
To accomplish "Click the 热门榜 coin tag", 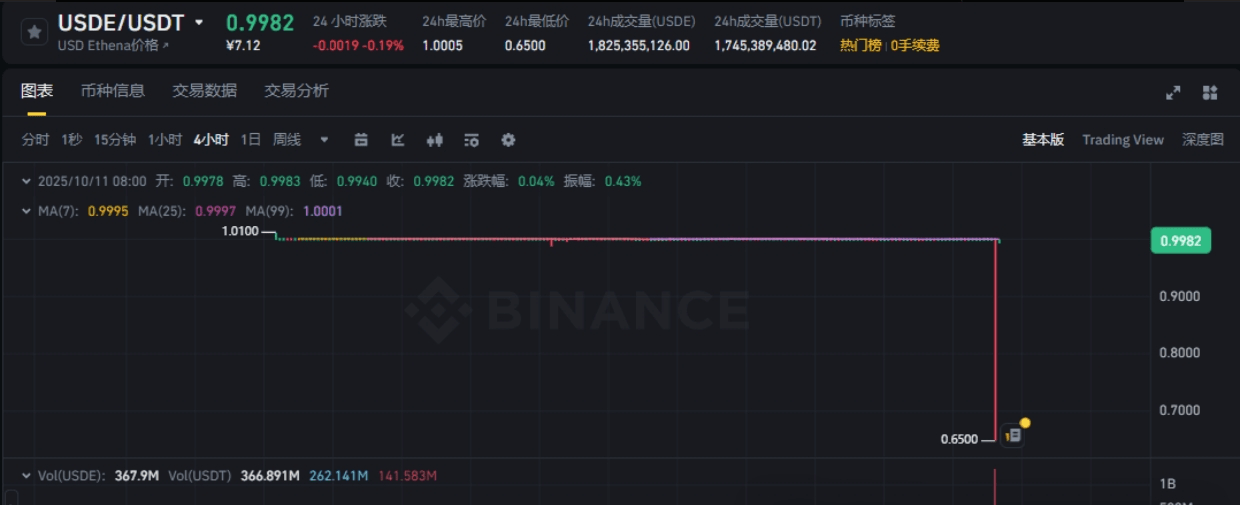I will click(860, 45).
